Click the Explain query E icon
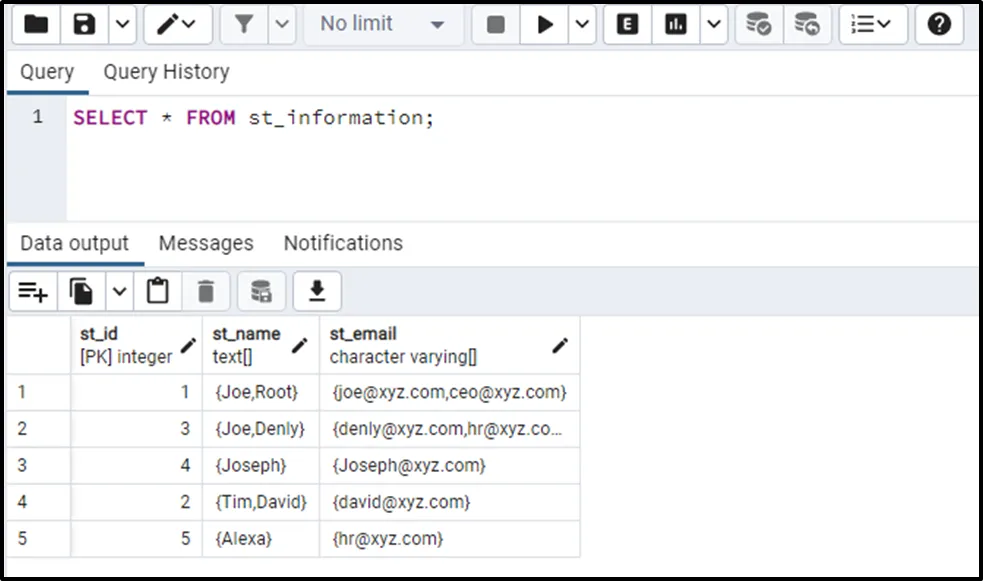 pos(628,25)
